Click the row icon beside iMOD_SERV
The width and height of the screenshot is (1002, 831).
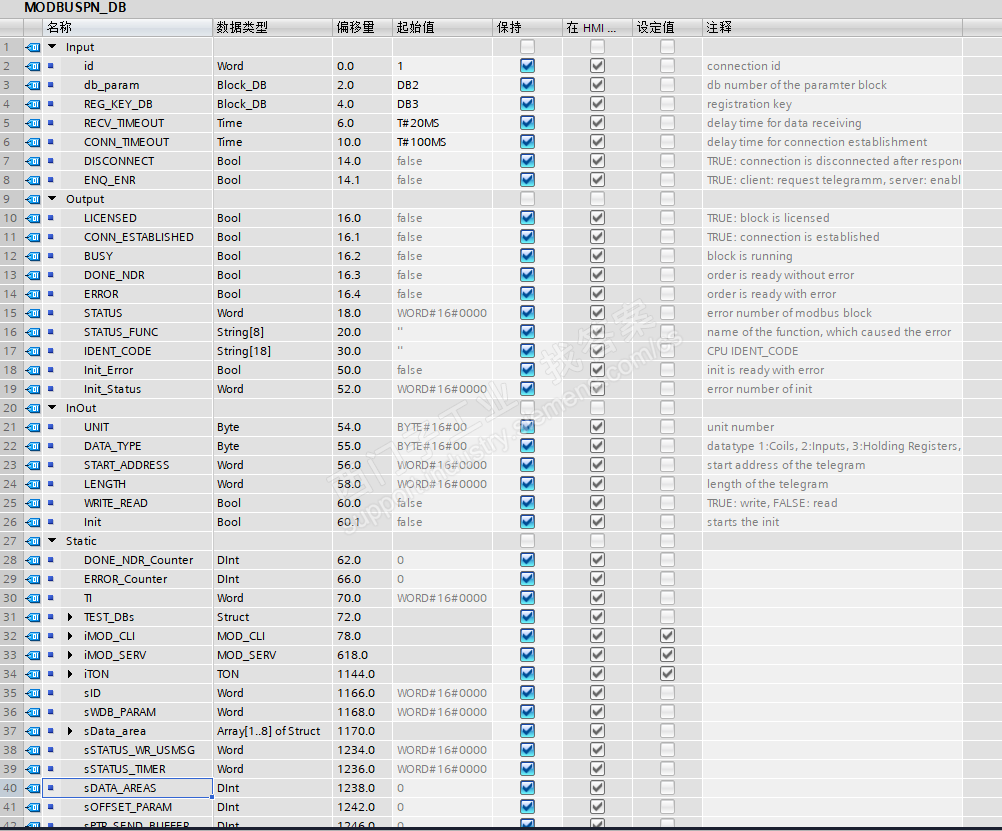(33, 655)
